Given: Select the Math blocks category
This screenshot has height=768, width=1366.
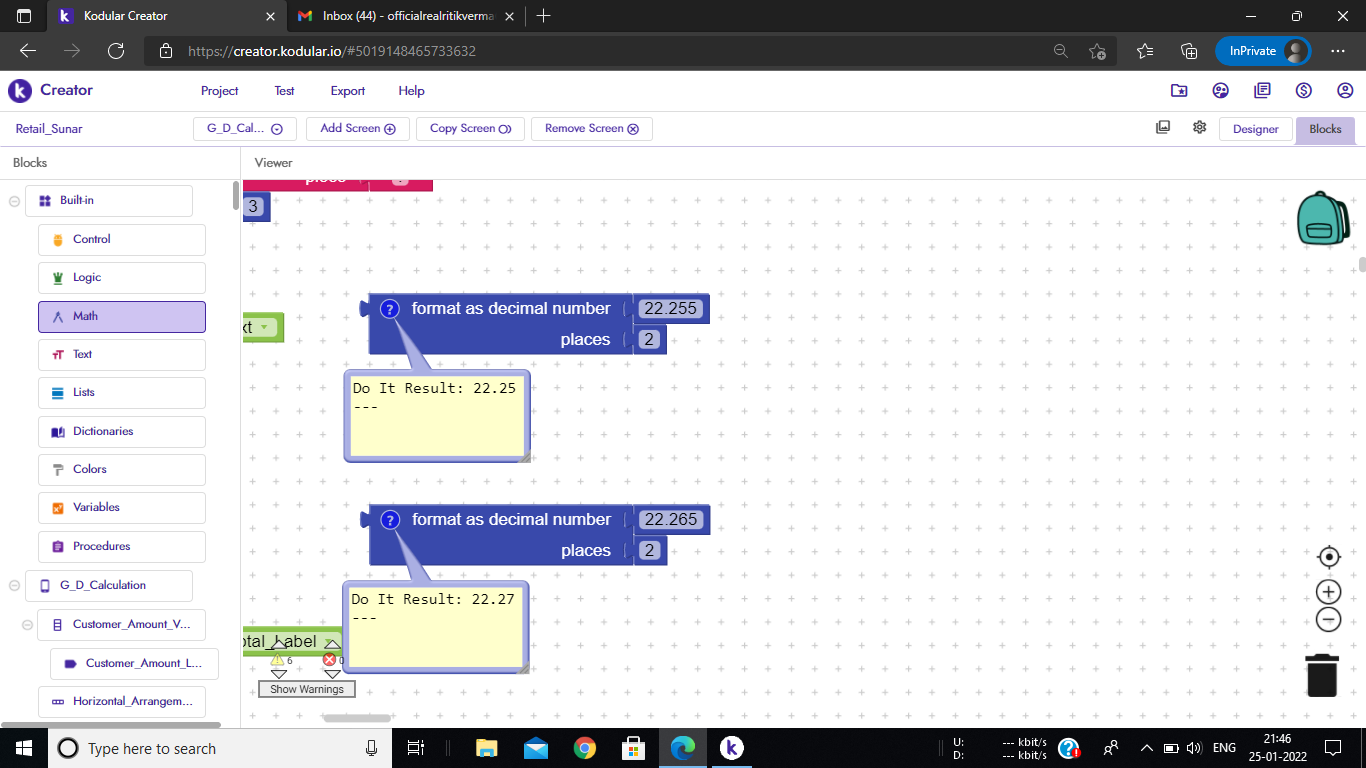Looking at the screenshot, I should pyautogui.click(x=122, y=317).
